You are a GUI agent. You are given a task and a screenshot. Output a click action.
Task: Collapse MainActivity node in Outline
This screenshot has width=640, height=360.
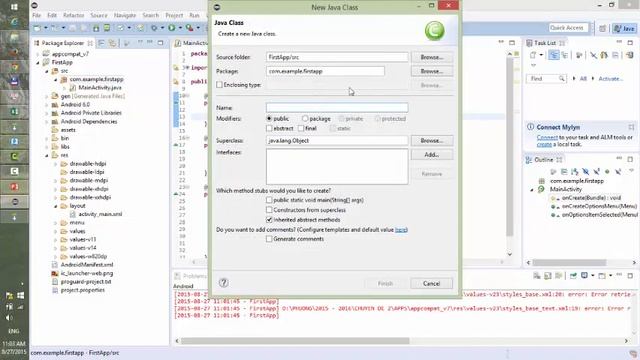click(532, 190)
